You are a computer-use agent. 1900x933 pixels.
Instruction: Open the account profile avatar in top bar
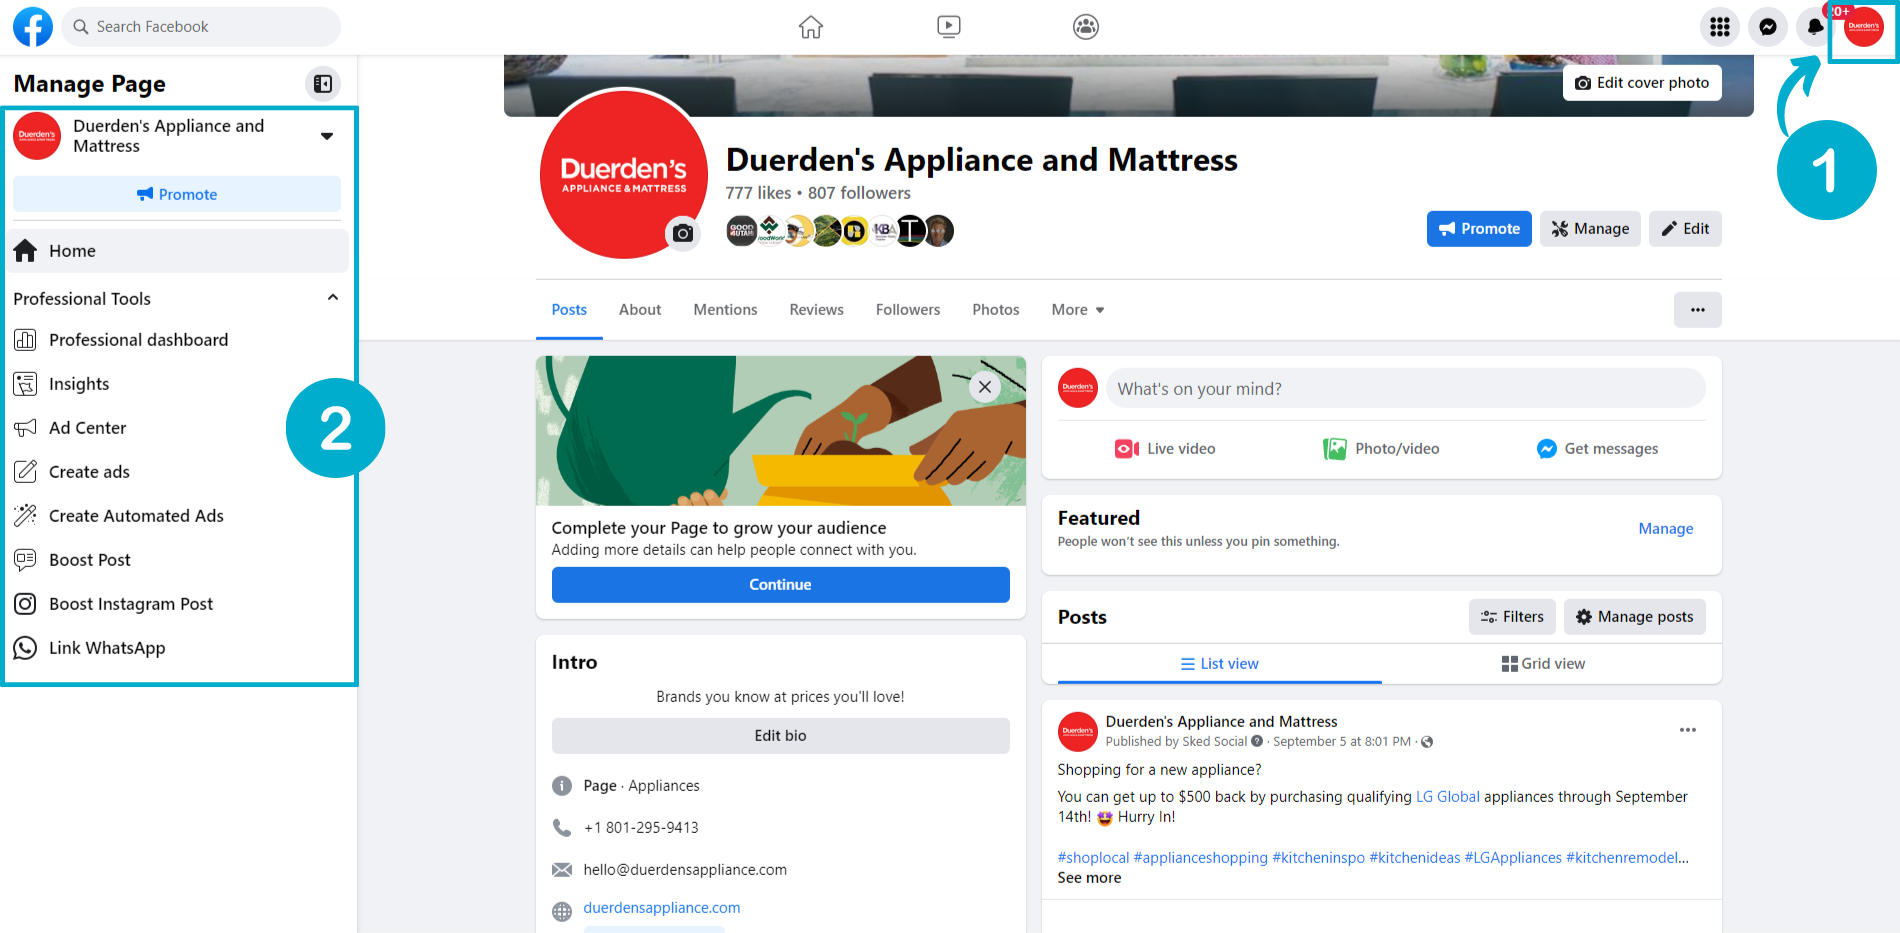(x=1864, y=27)
